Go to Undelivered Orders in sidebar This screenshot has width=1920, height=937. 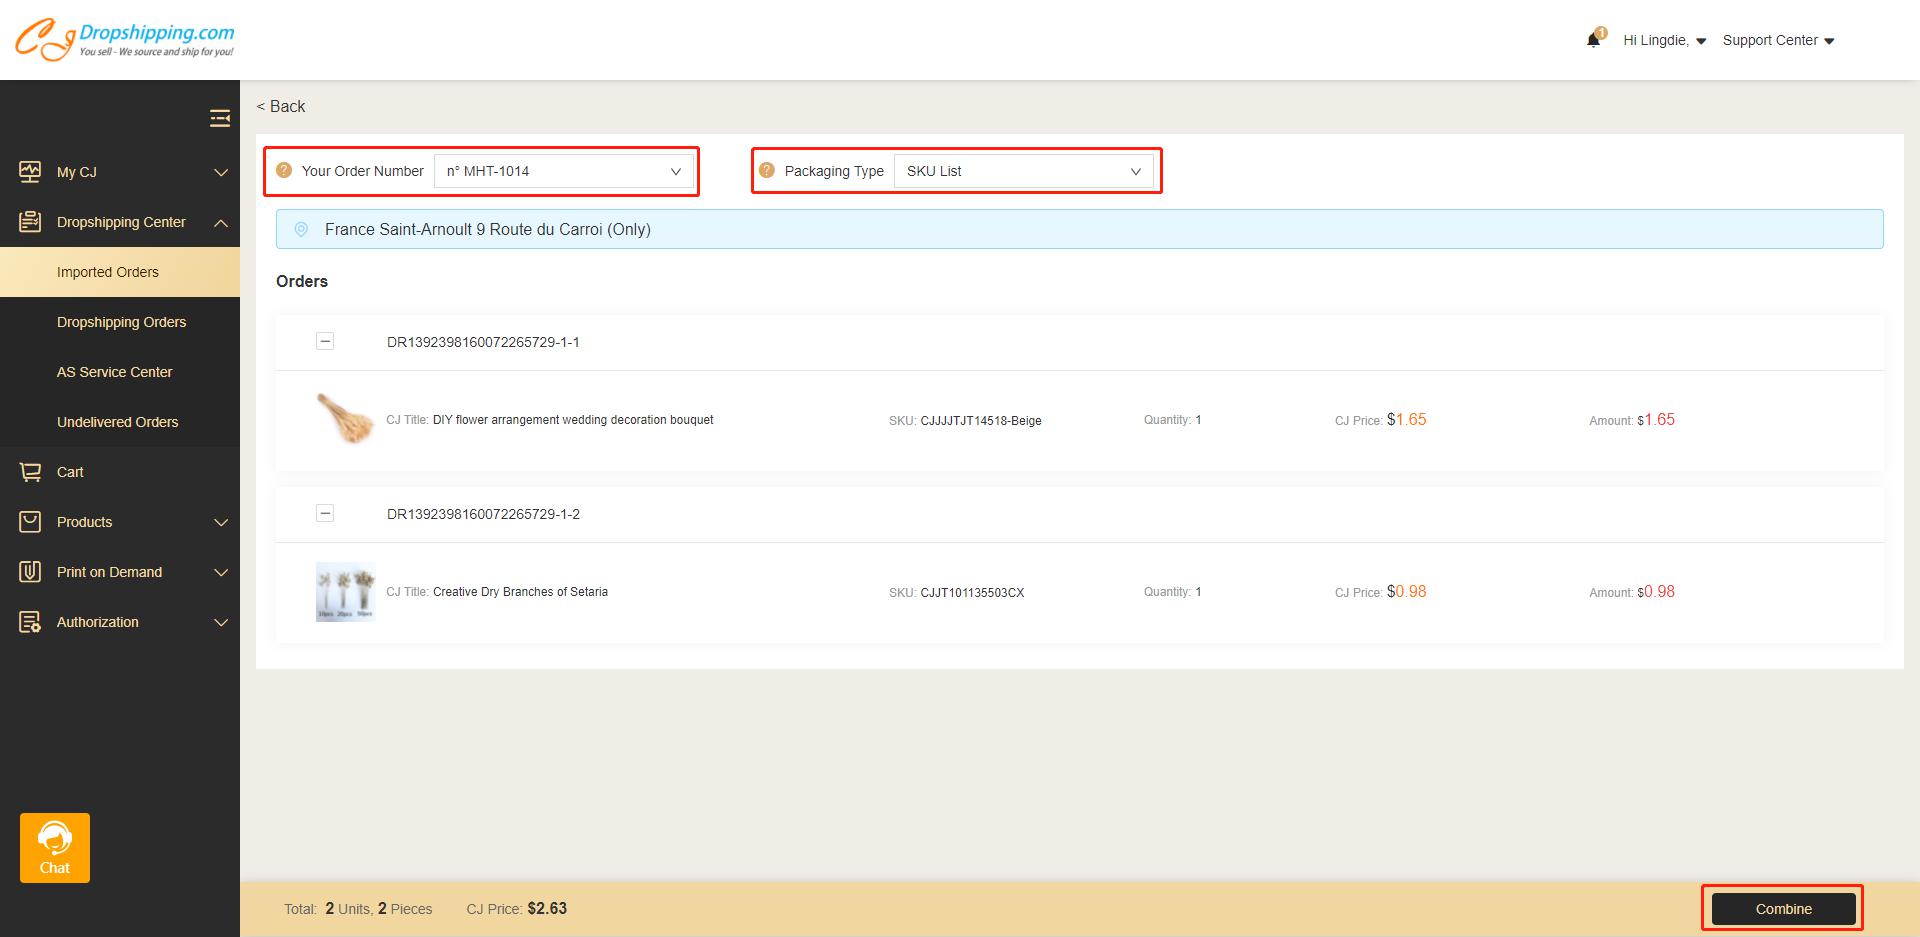[x=117, y=422]
